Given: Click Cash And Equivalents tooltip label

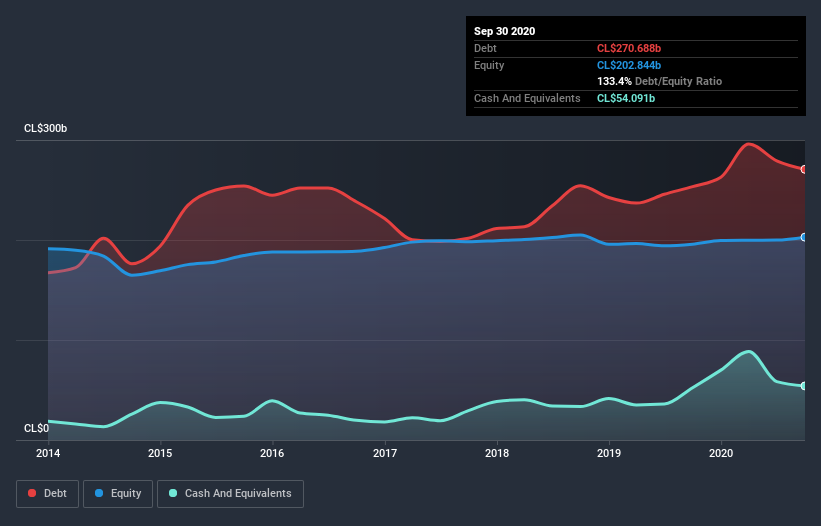Looking at the screenshot, I should (x=527, y=98).
